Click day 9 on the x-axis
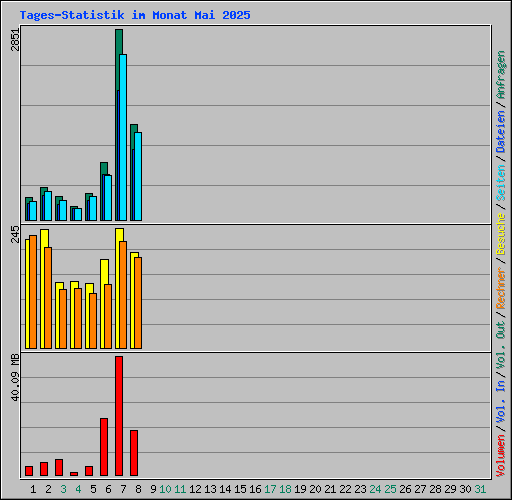 153,489
